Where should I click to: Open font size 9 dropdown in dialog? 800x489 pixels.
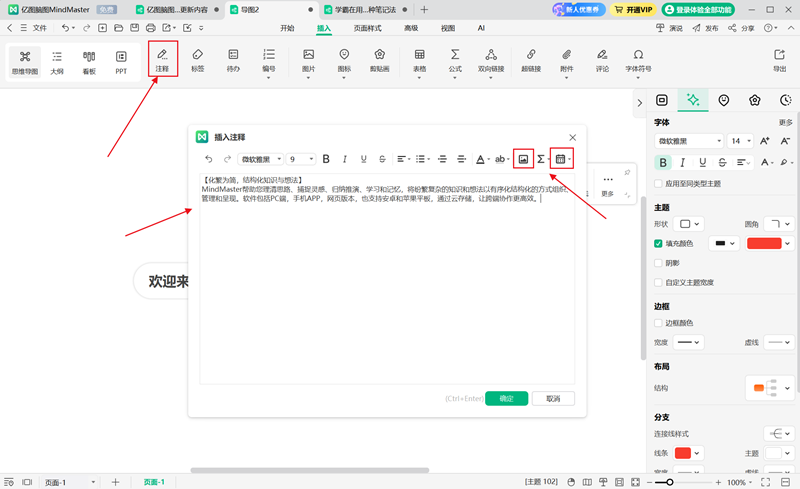point(301,159)
